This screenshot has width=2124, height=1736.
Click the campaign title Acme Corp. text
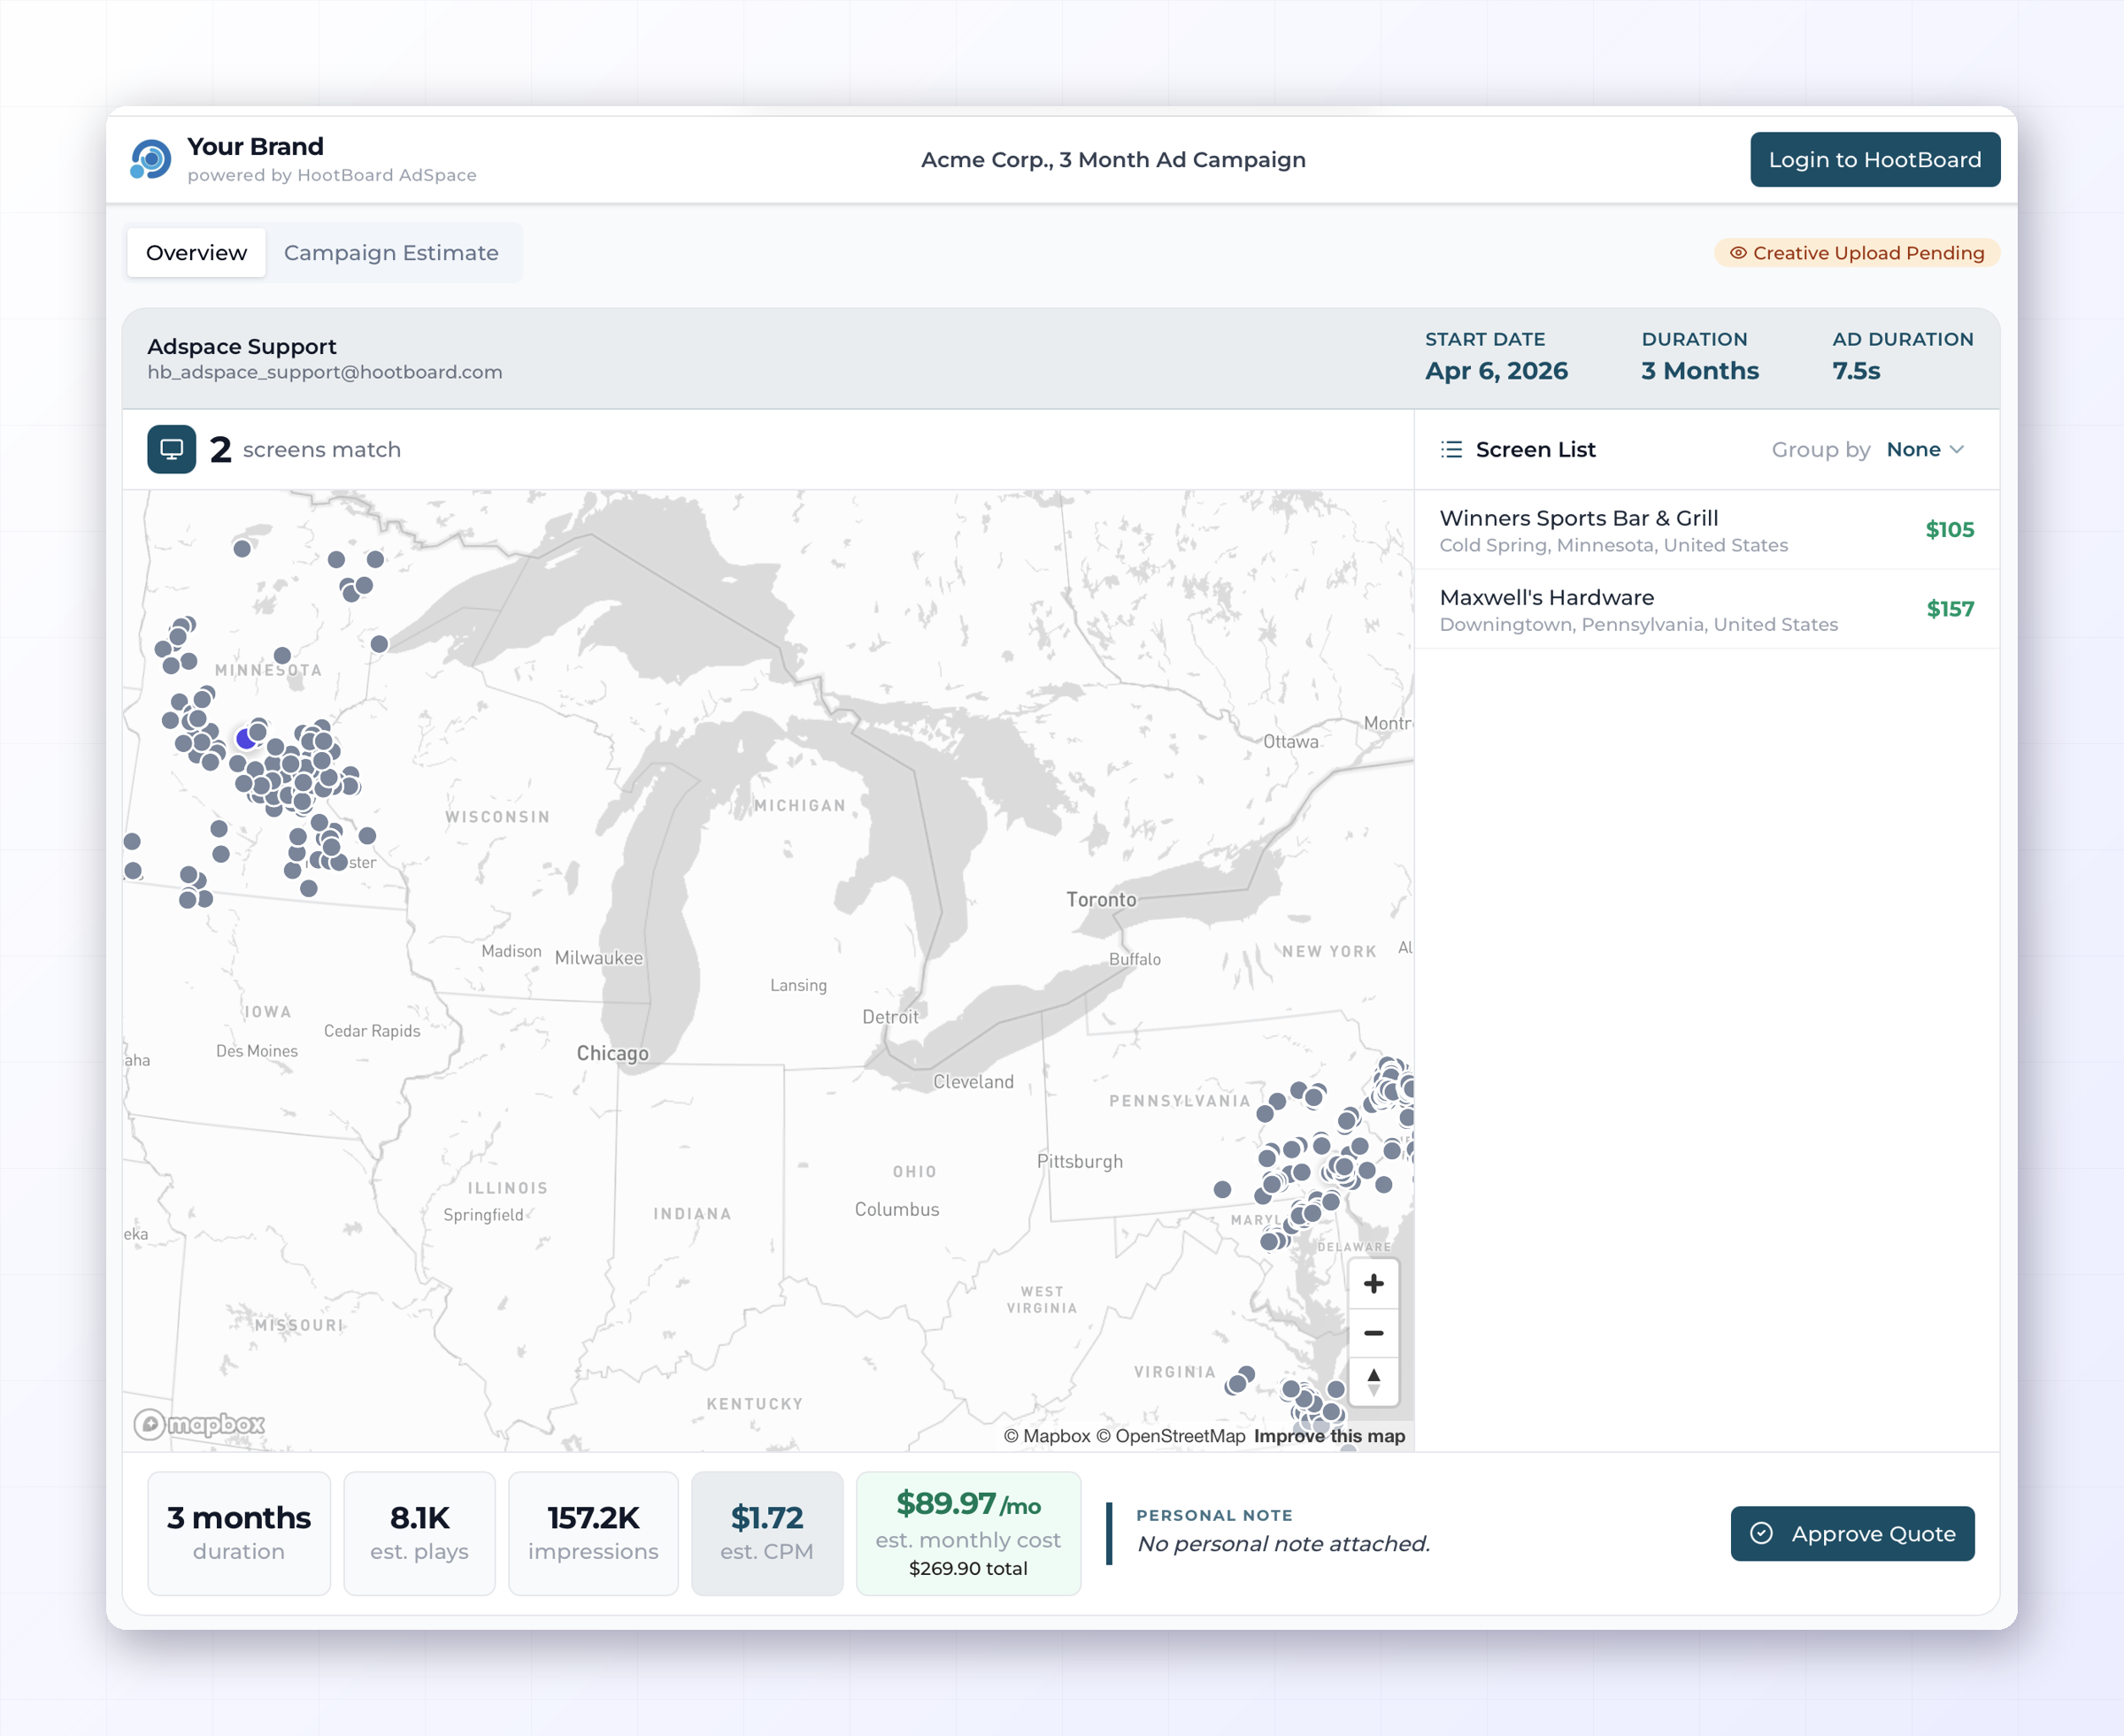tap(1113, 160)
